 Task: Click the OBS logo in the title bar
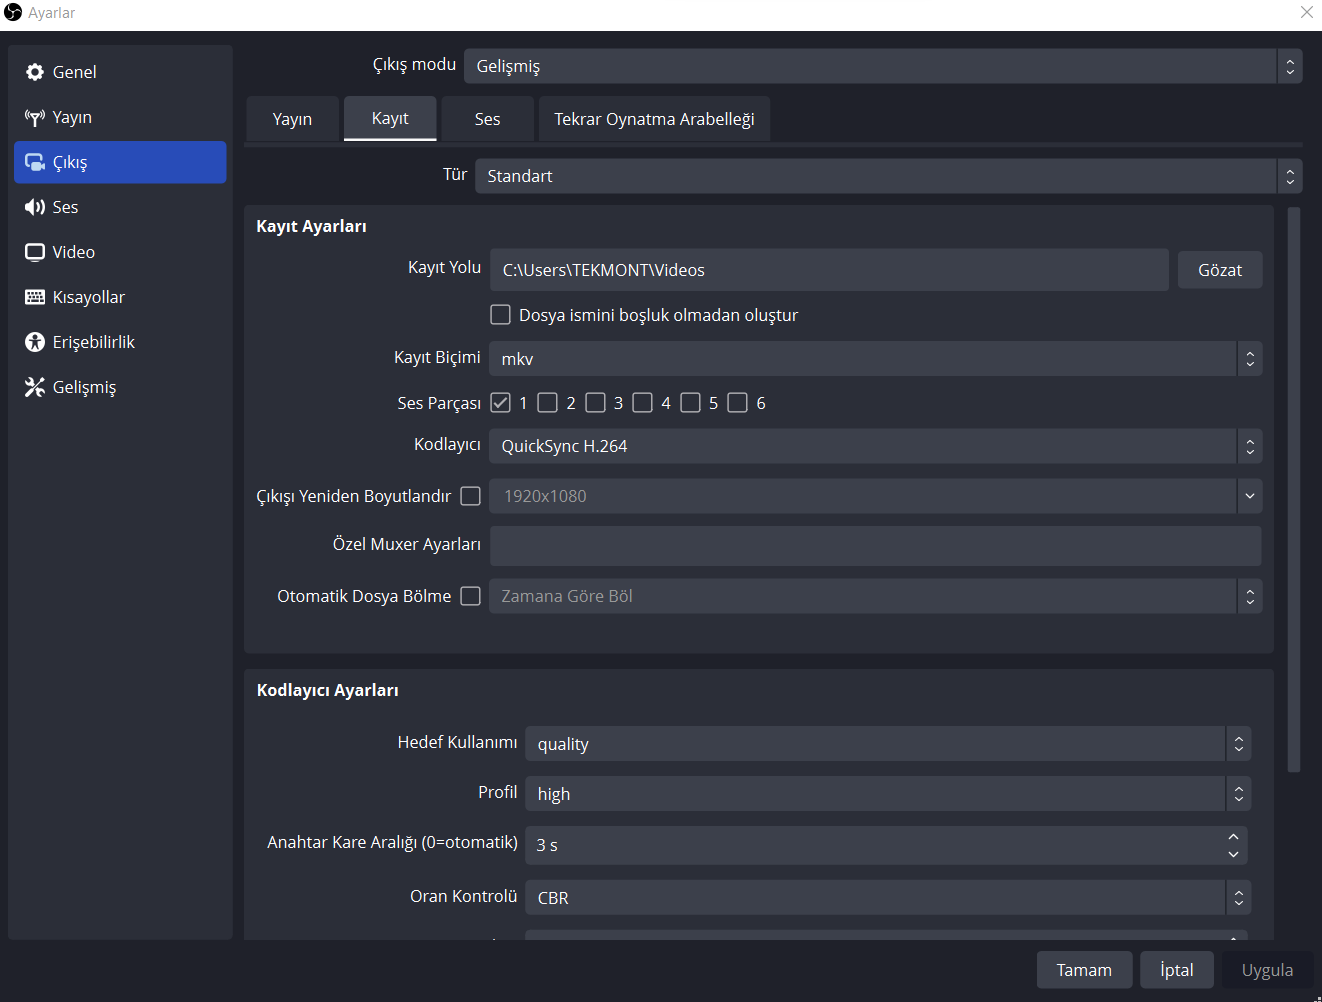13,12
